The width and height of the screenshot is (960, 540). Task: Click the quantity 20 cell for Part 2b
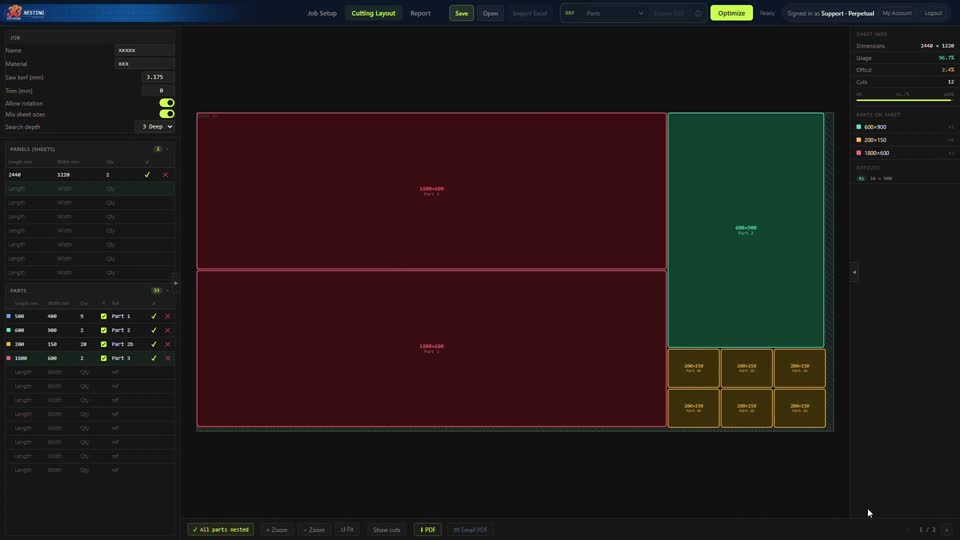[x=83, y=345]
